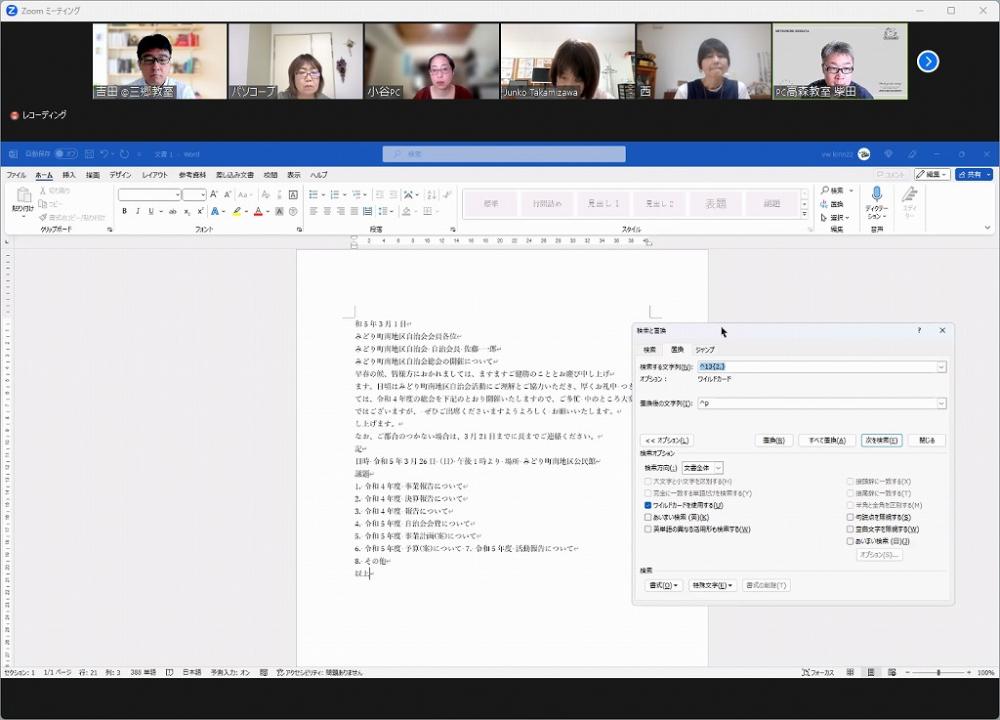The width and height of the screenshot is (1000, 720).
Task: Click the center alignment icon
Action: [x=327, y=212]
